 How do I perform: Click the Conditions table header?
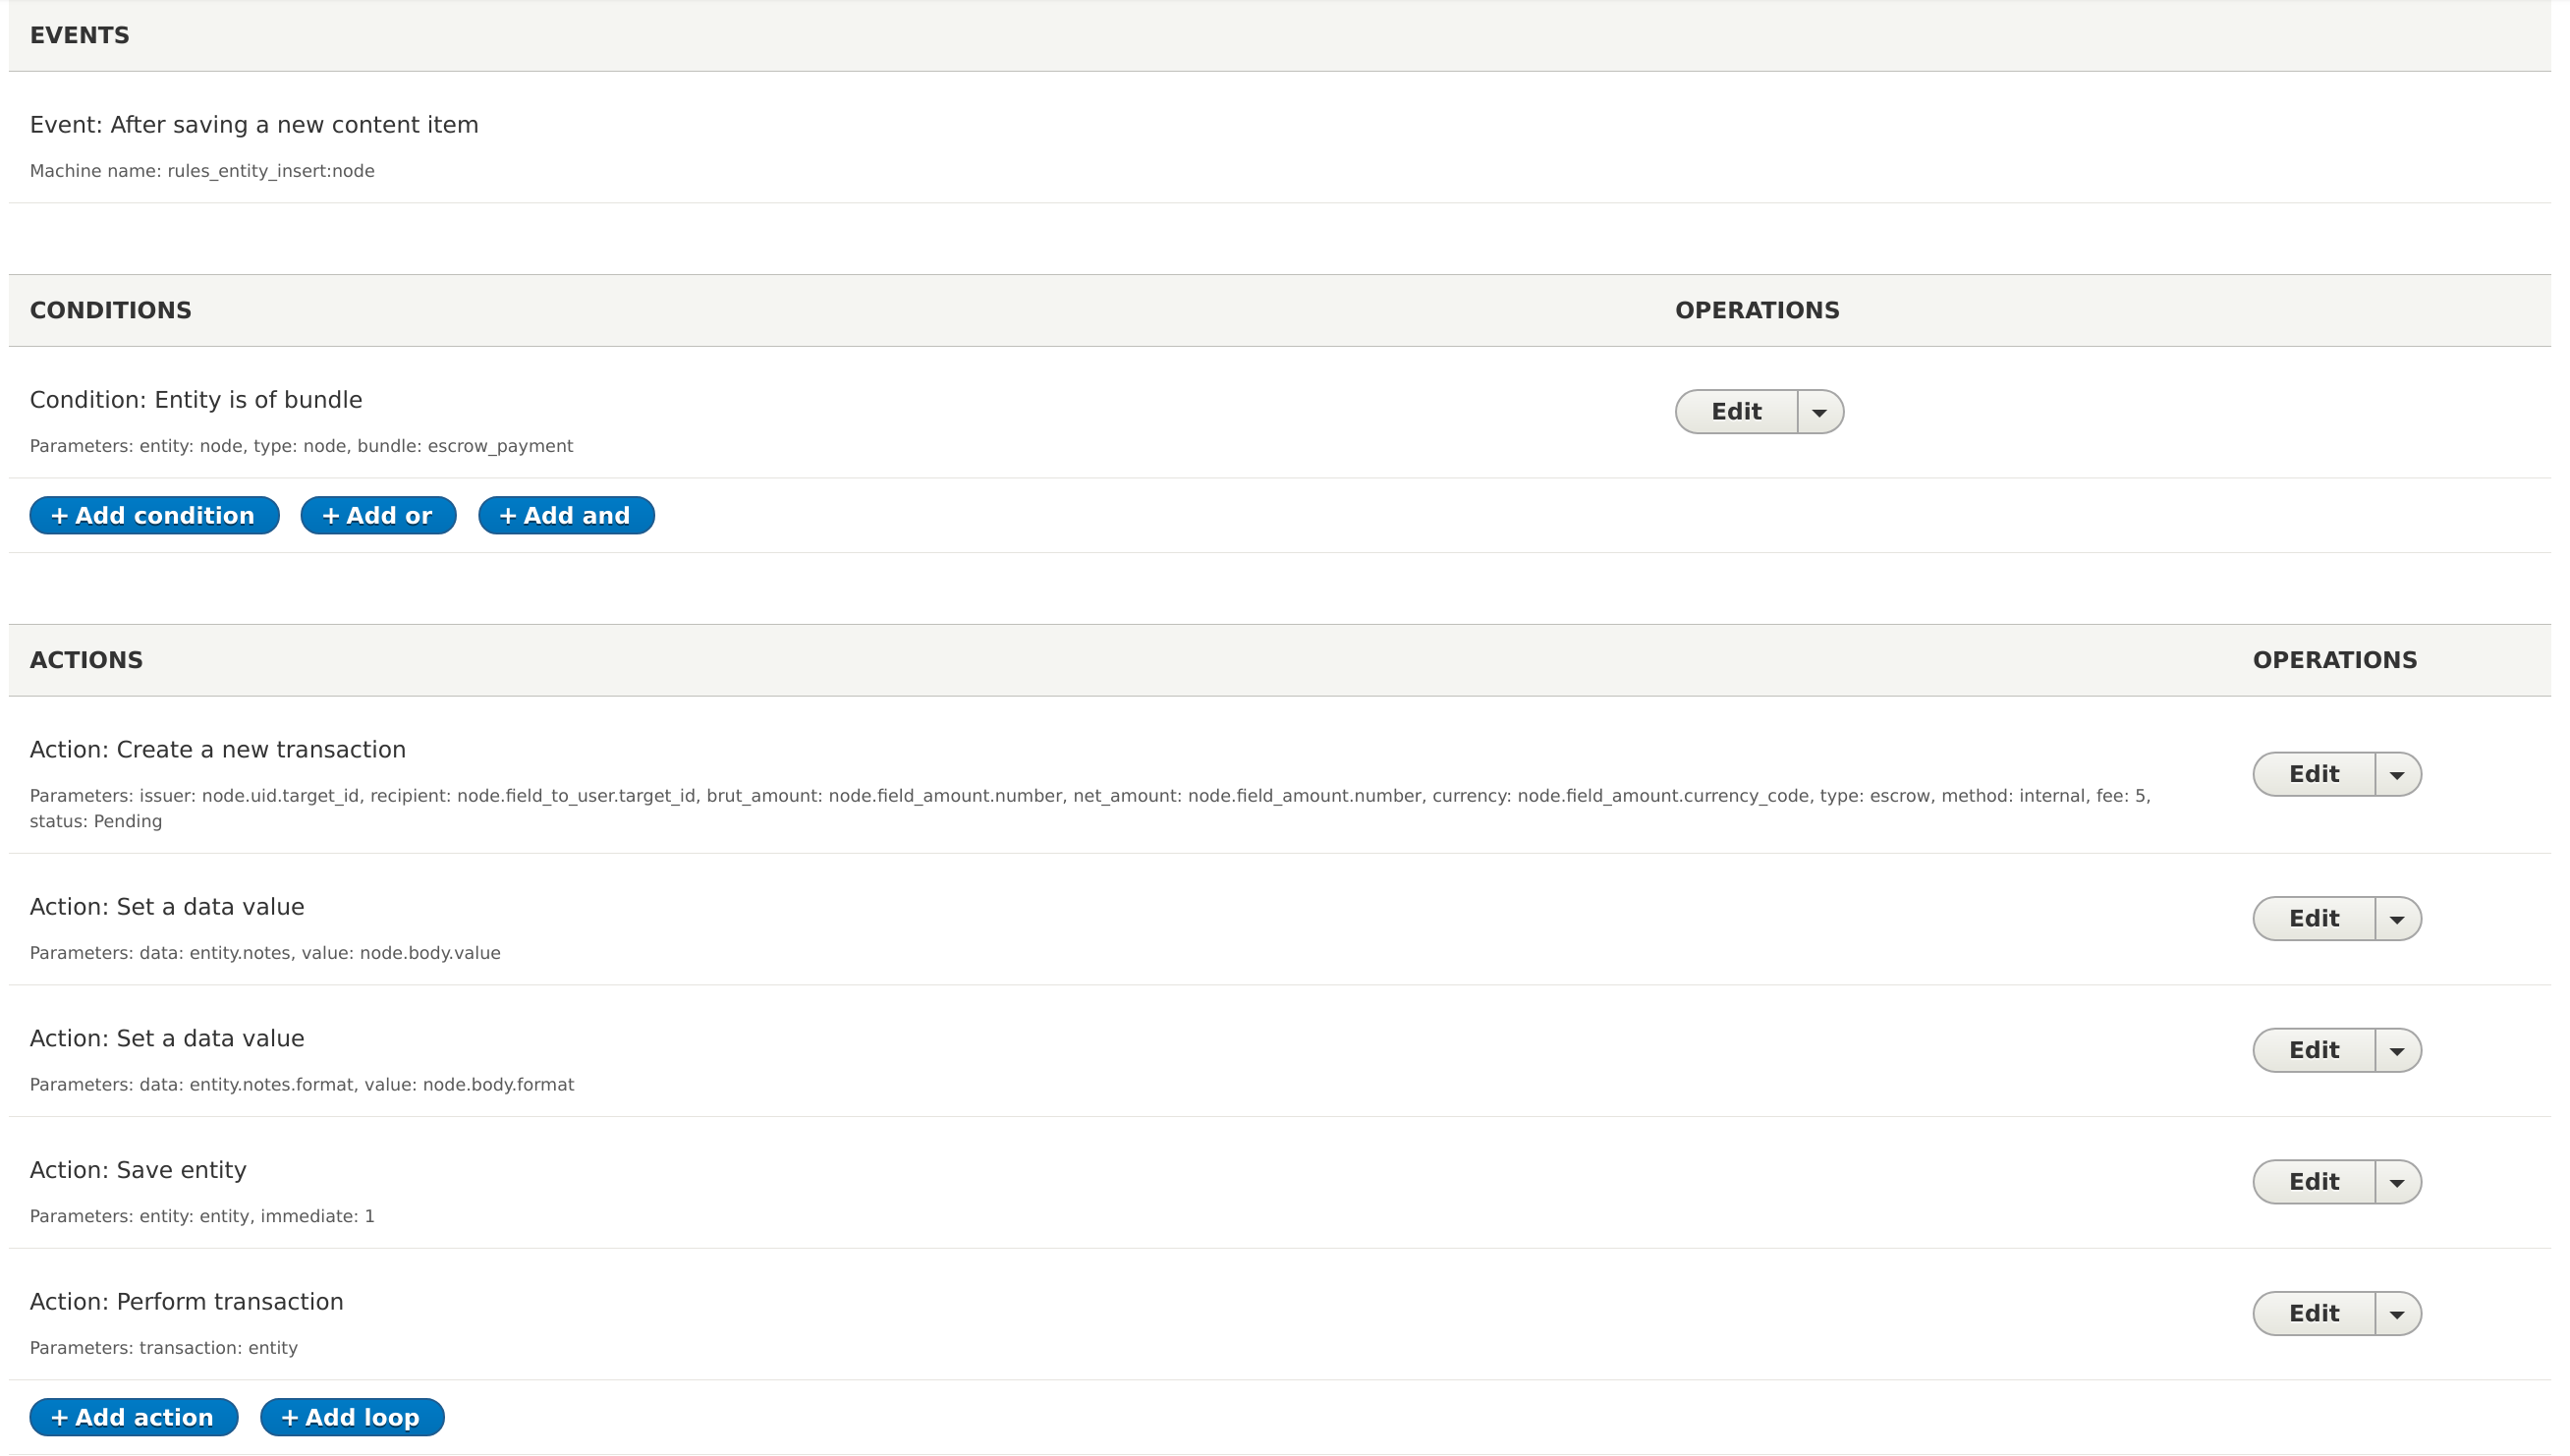pyautogui.click(x=110, y=310)
